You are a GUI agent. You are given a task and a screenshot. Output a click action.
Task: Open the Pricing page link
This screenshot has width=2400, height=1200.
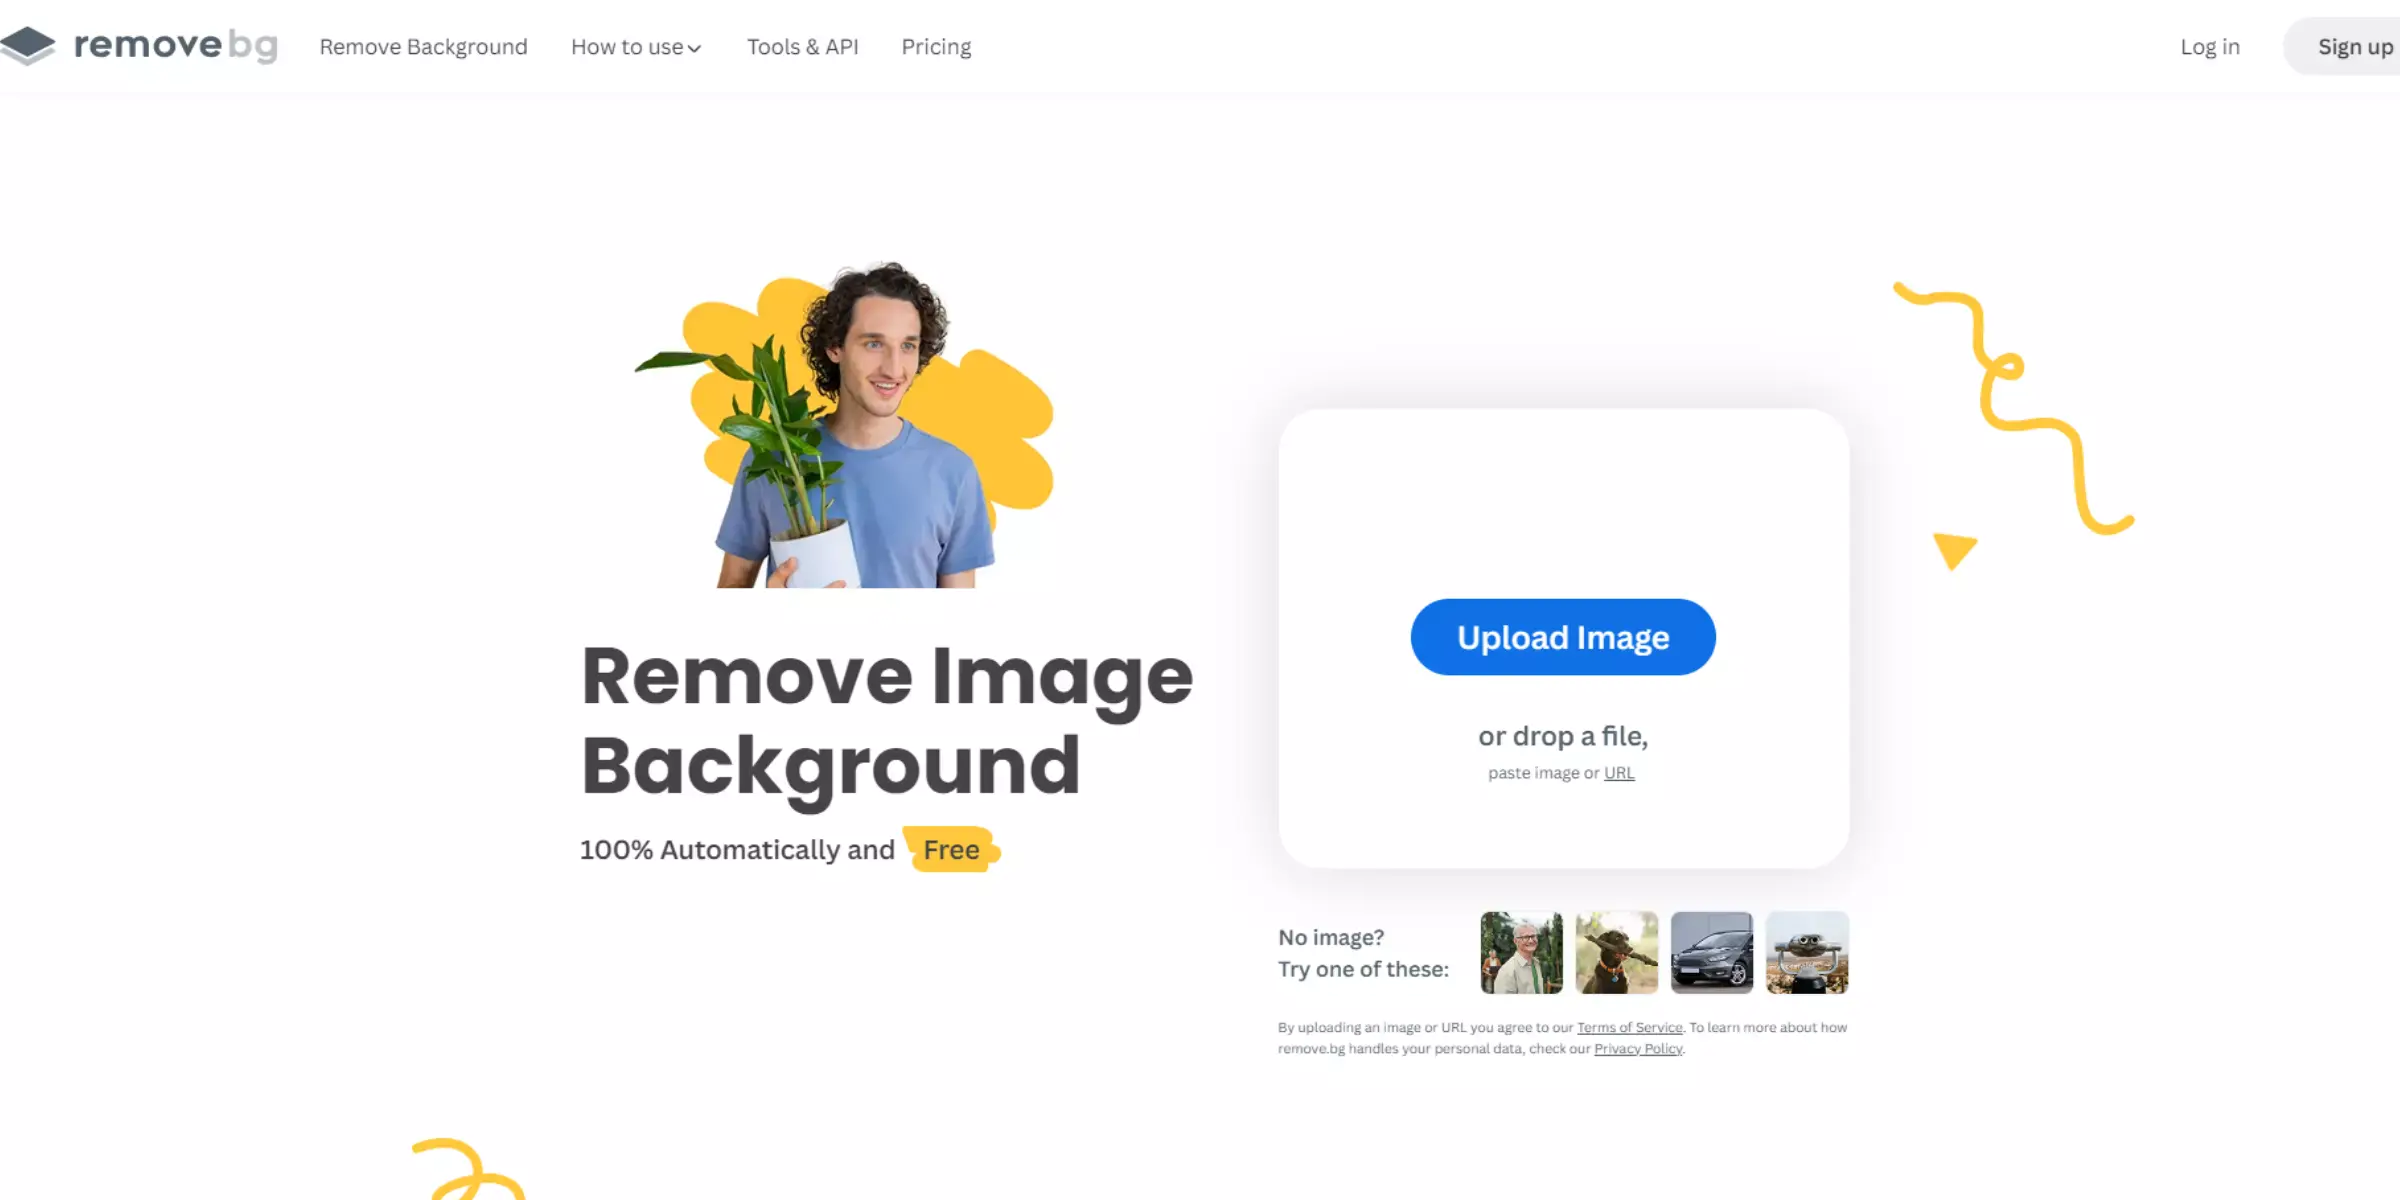point(937,46)
